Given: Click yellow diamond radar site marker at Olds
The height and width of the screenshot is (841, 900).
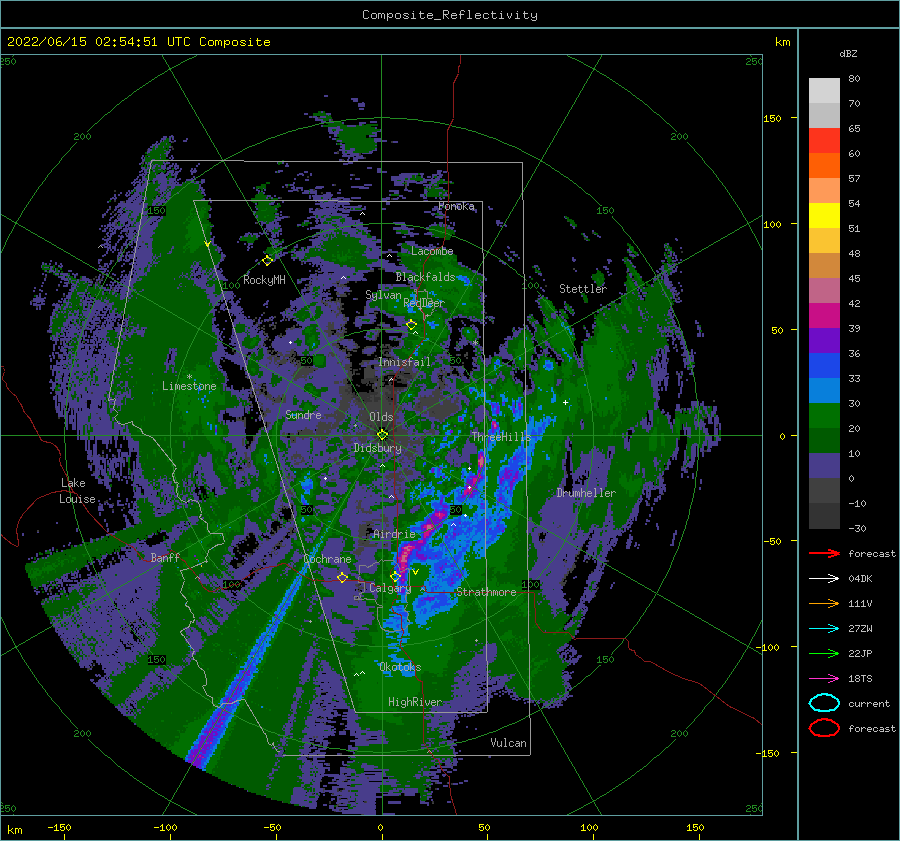Looking at the screenshot, I should click(x=382, y=435).
